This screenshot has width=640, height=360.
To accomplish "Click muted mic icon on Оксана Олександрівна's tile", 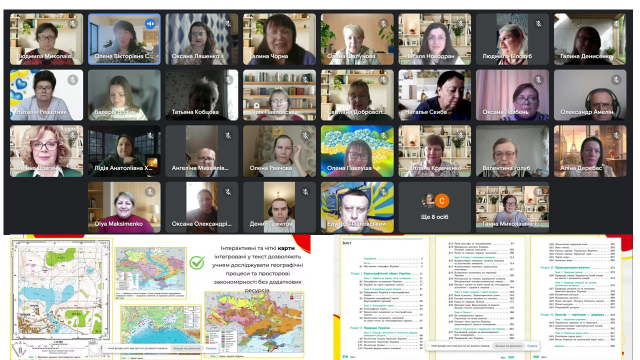I will click(x=228, y=191).
